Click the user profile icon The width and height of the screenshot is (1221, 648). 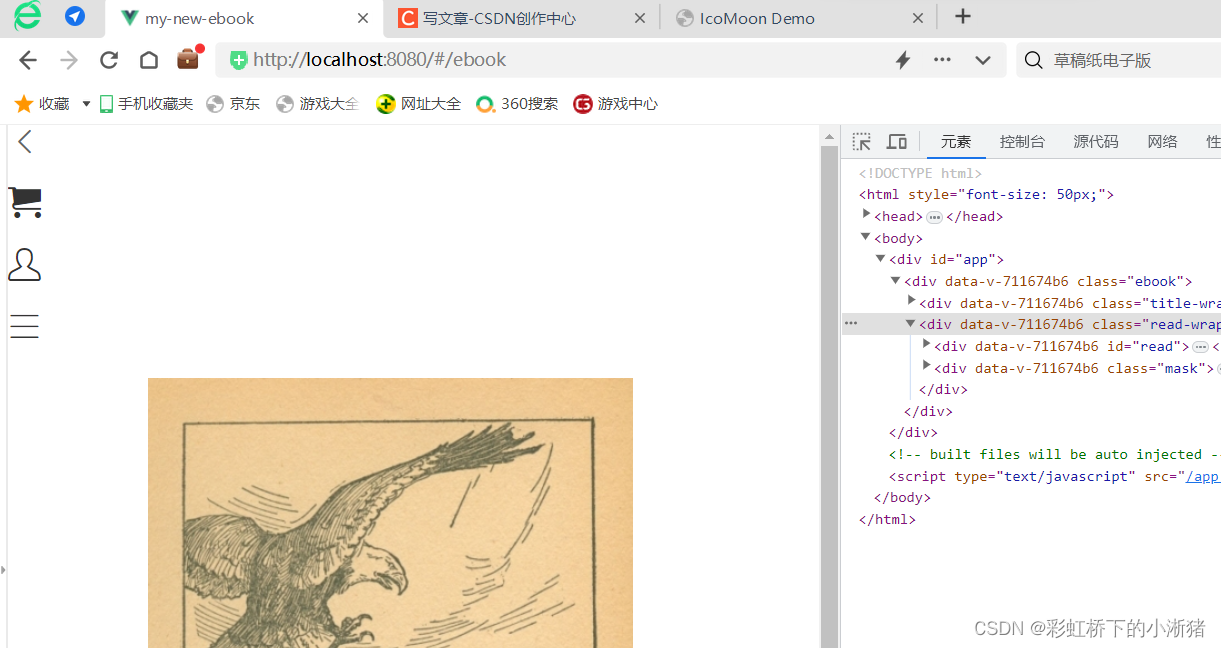click(x=24, y=265)
